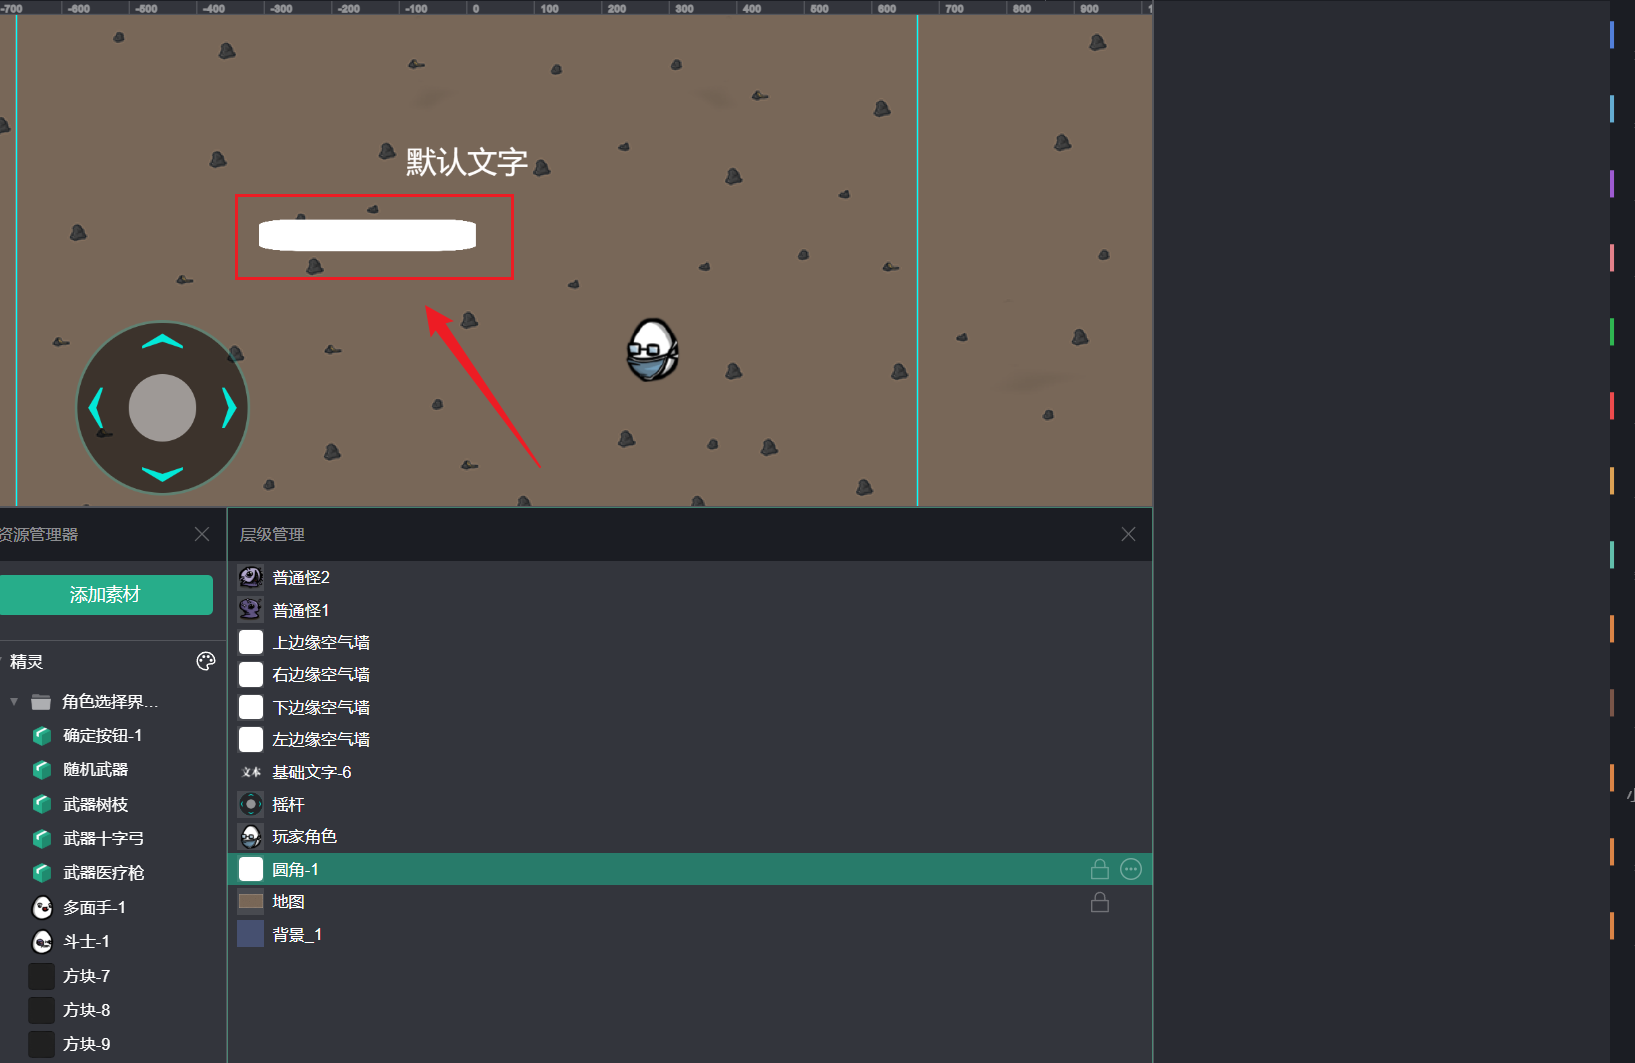This screenshot has width=1635, height=1063.
Task: Select the 角色选择界… folder name
Action: 110,702
